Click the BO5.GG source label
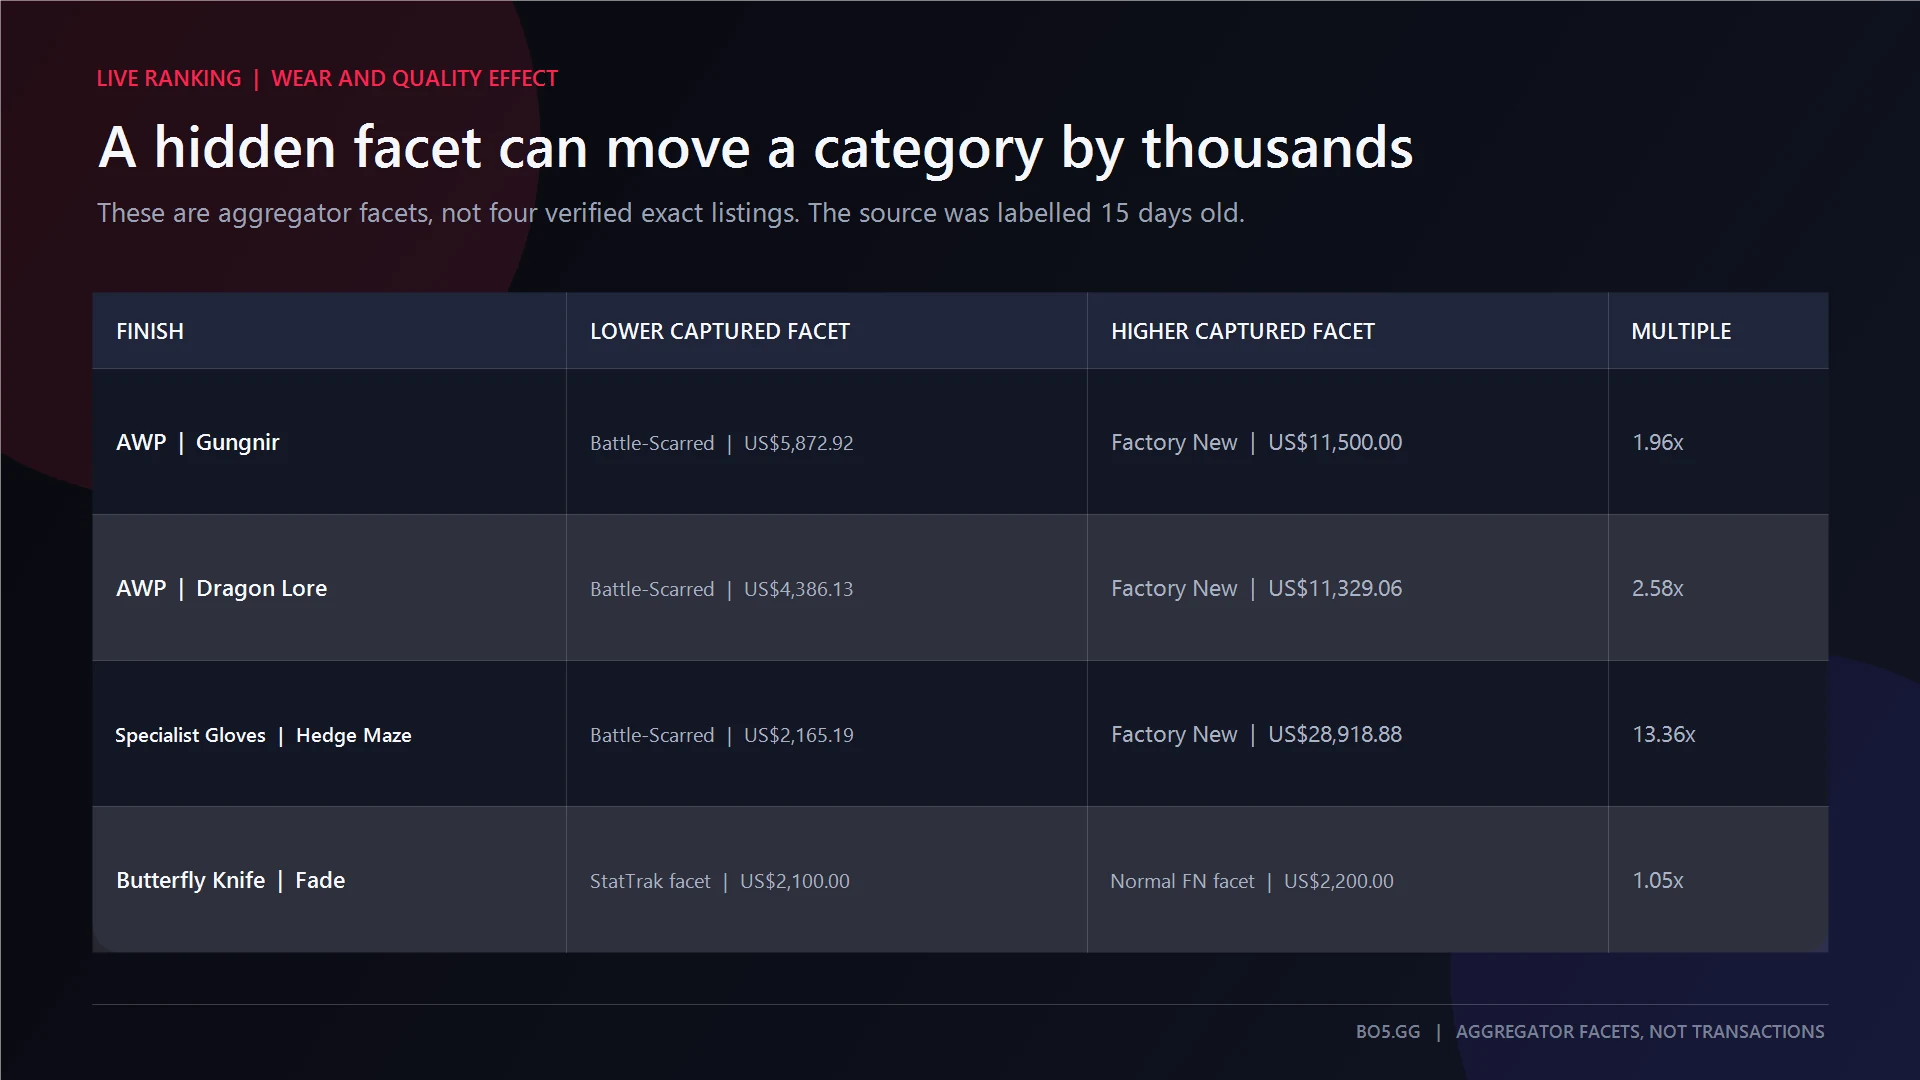1920x1080 pixels. coord(1388,1032)
